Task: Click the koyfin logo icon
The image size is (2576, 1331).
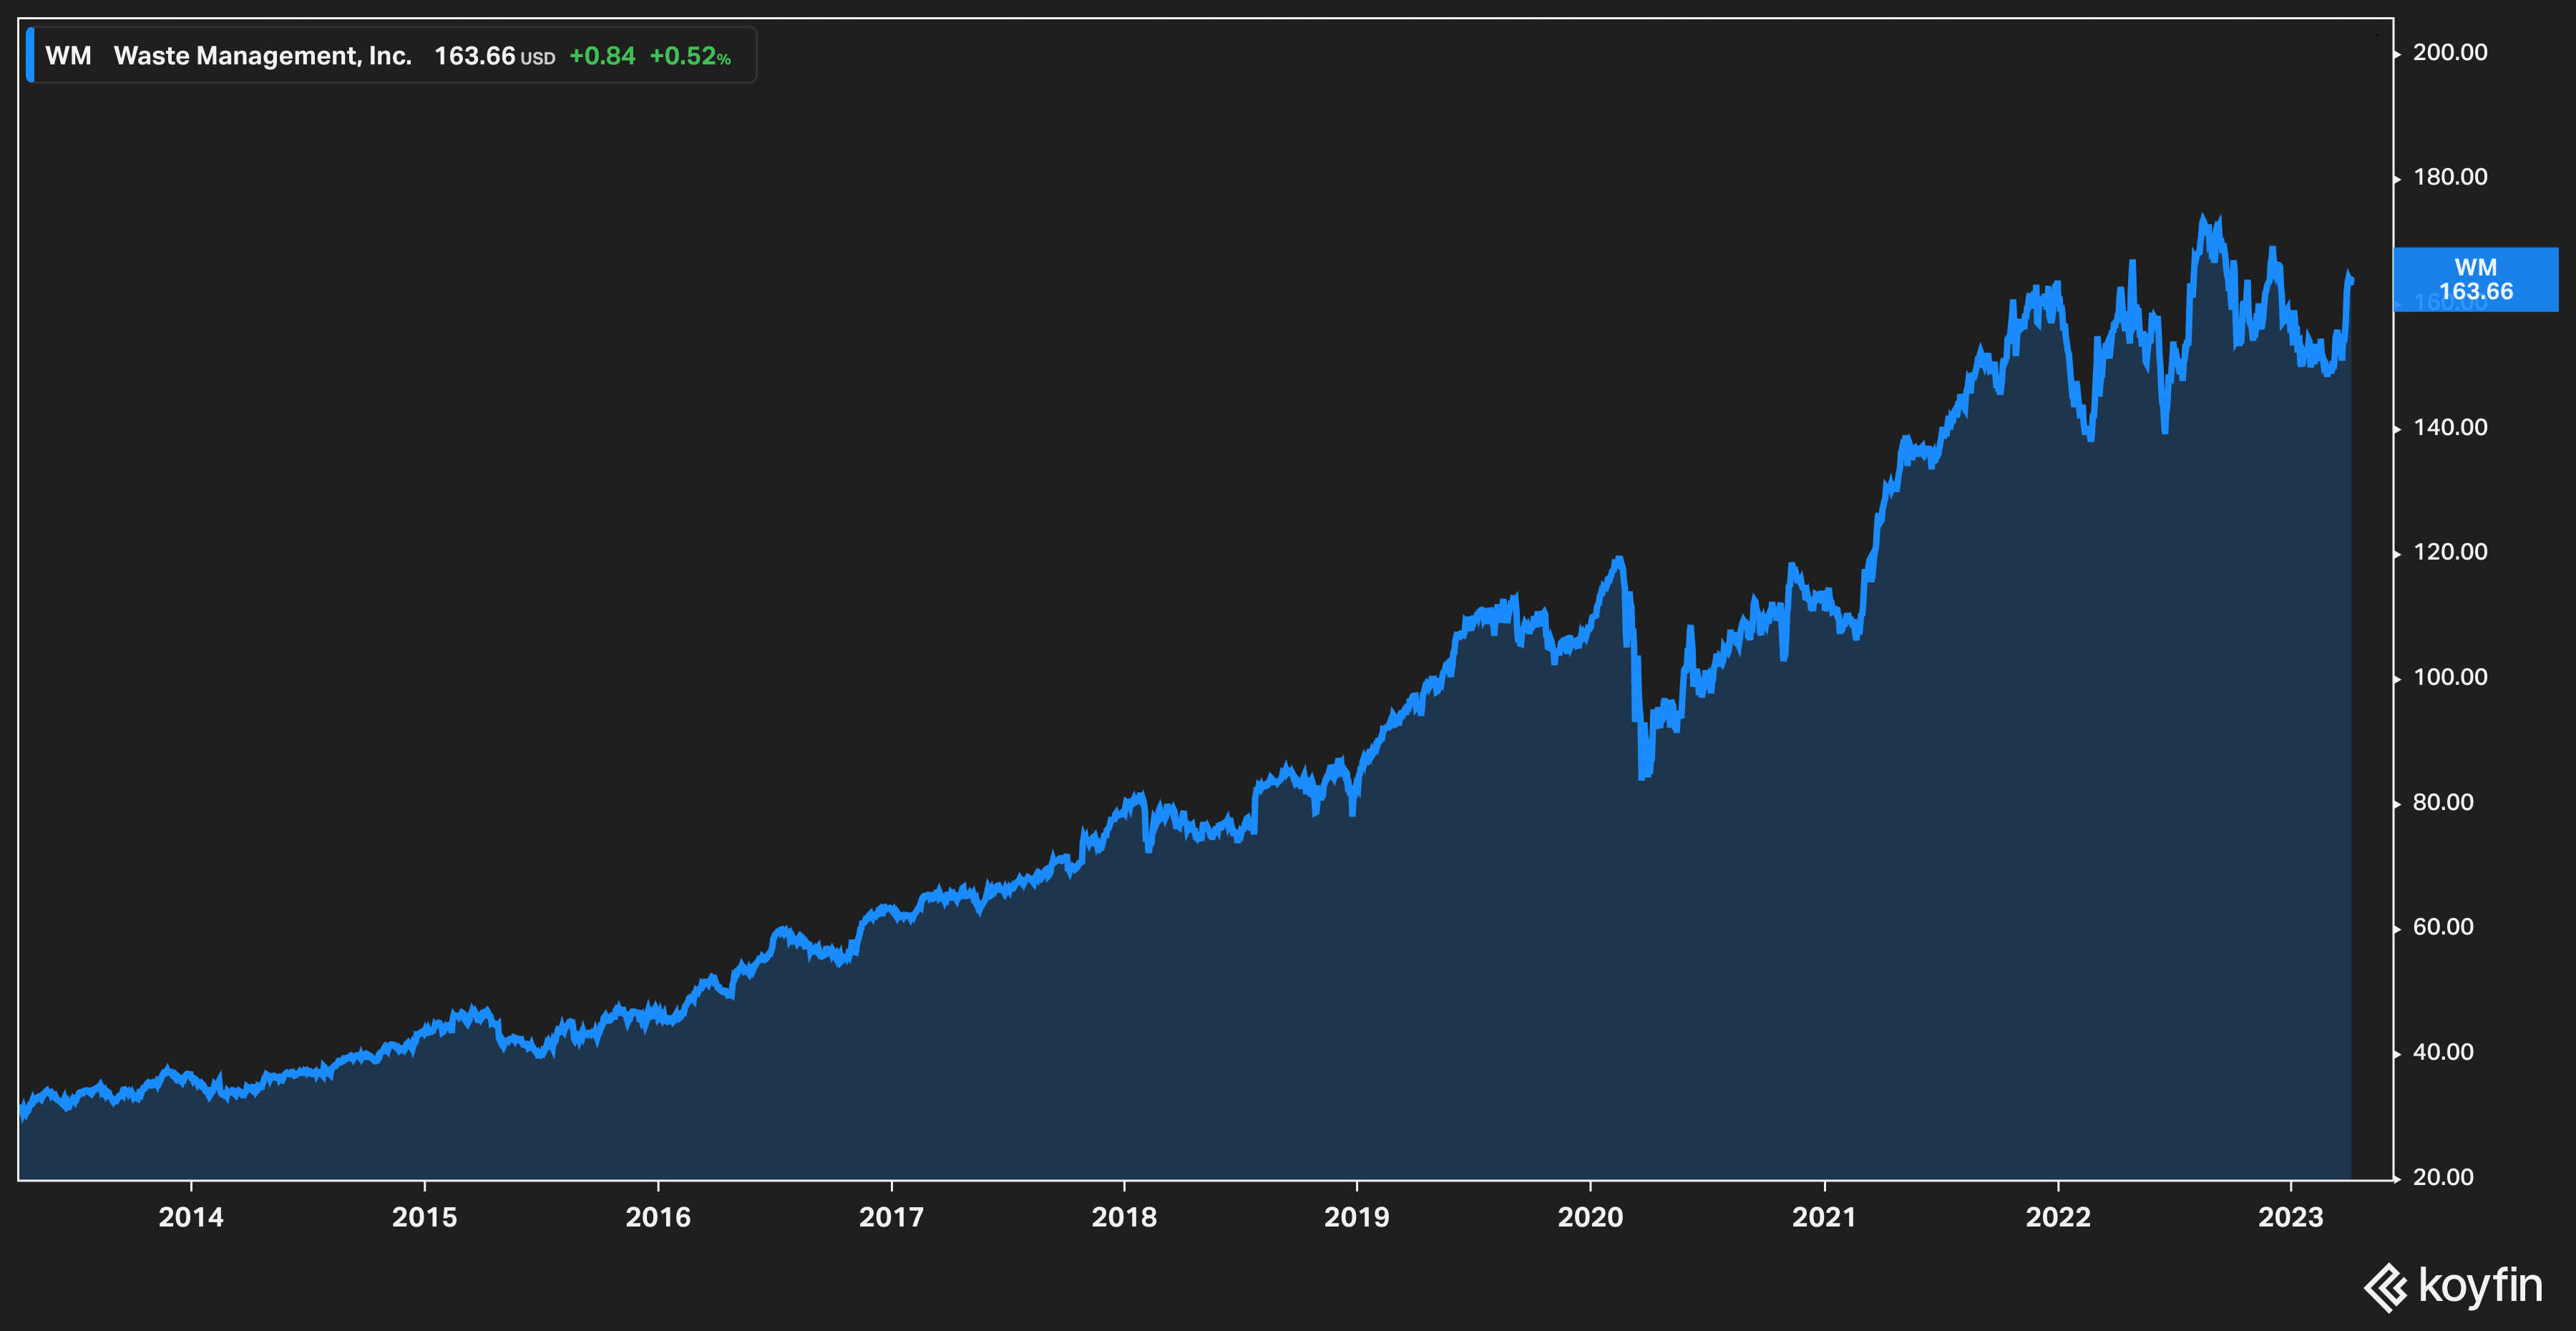Action: tap(2385, 1288)
